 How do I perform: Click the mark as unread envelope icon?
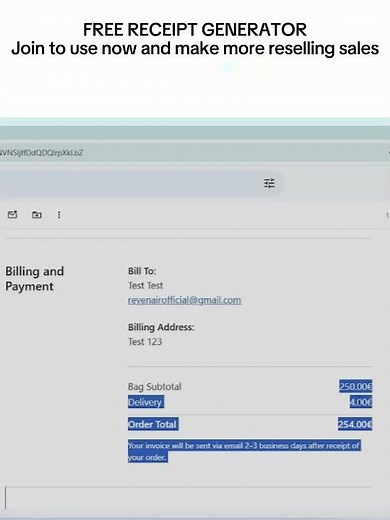[12, 214]
